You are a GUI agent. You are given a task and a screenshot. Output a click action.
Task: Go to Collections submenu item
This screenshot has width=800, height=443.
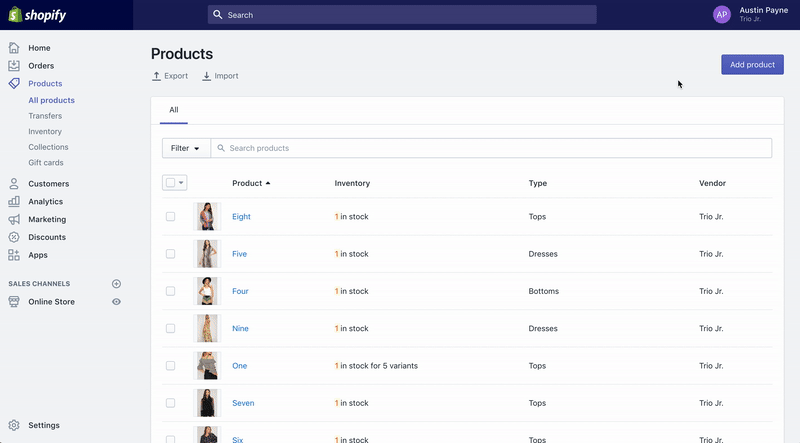coord(48,147)
